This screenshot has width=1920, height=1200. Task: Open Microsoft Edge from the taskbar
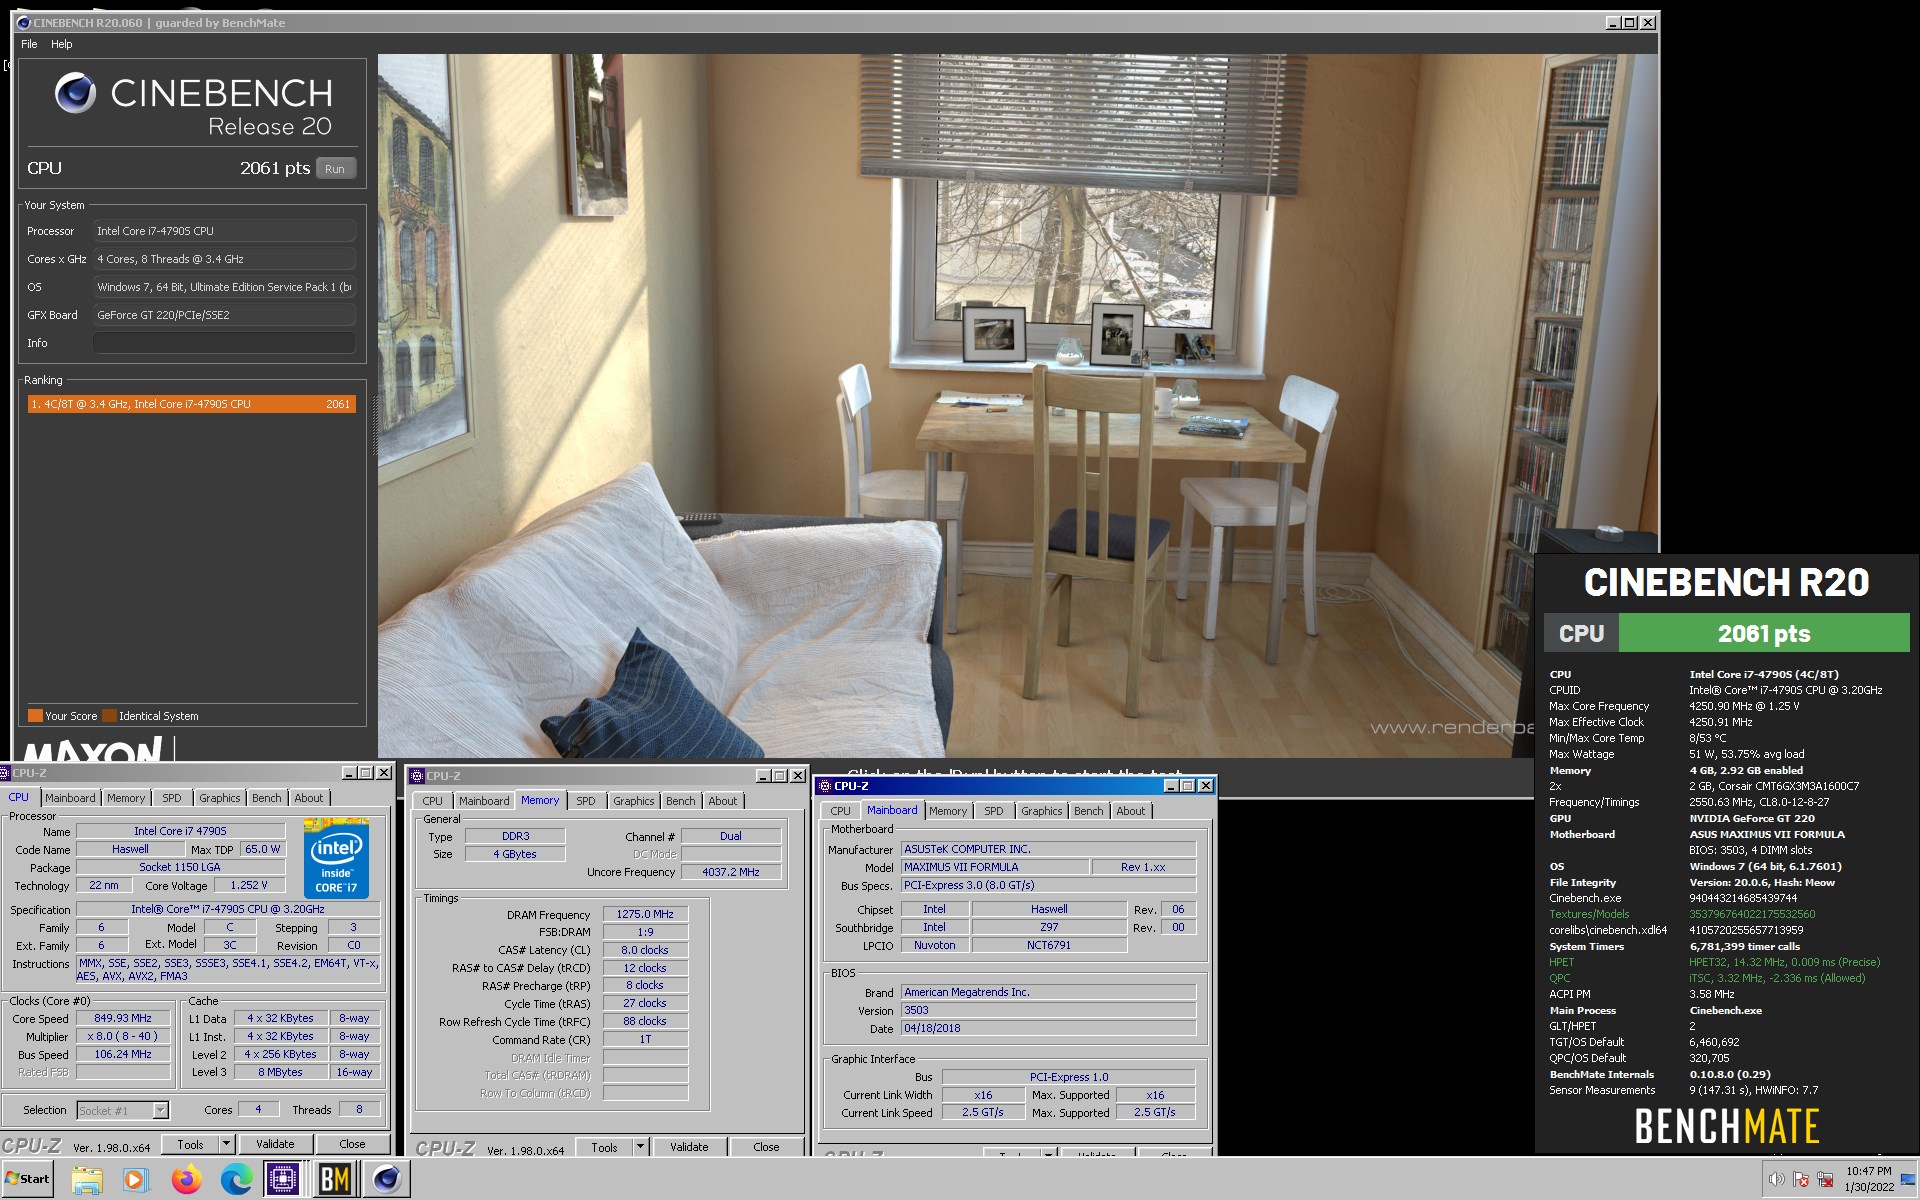236,1180
